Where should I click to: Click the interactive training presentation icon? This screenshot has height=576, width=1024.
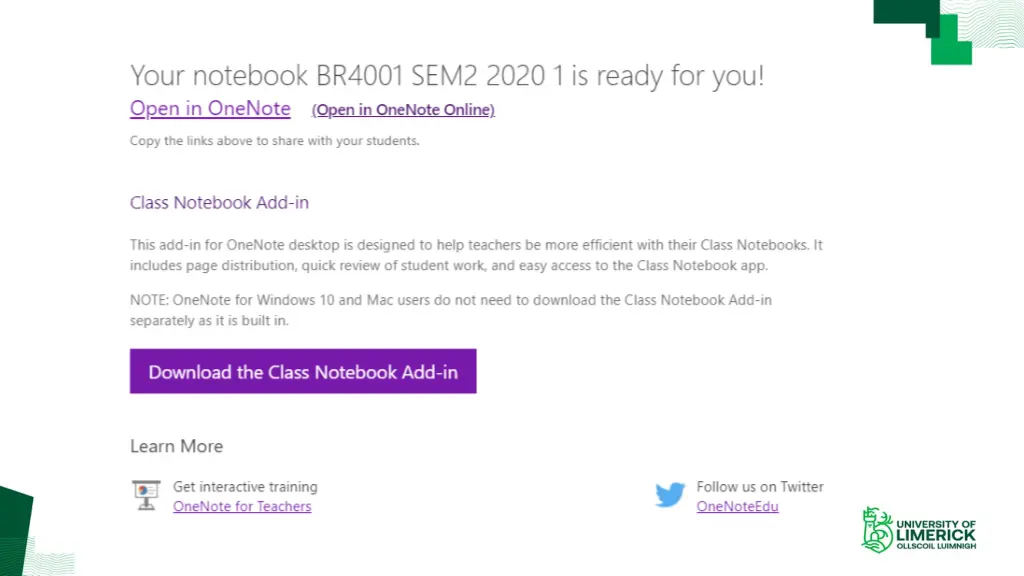pos(146,495)
